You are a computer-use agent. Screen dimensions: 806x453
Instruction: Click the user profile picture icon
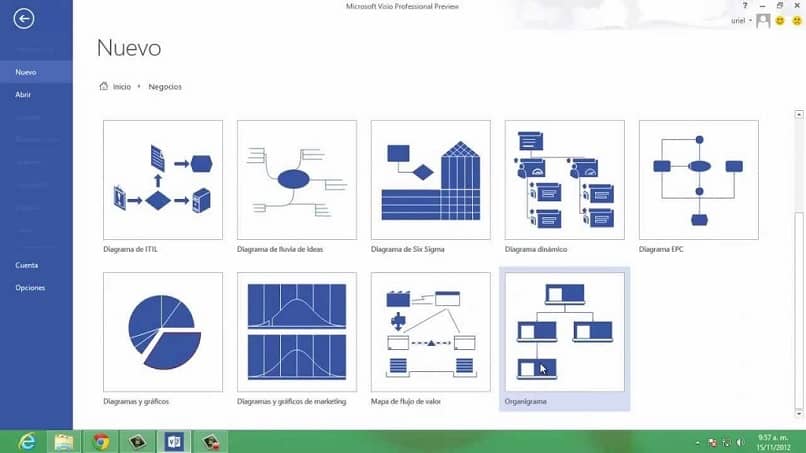(763, 21)
